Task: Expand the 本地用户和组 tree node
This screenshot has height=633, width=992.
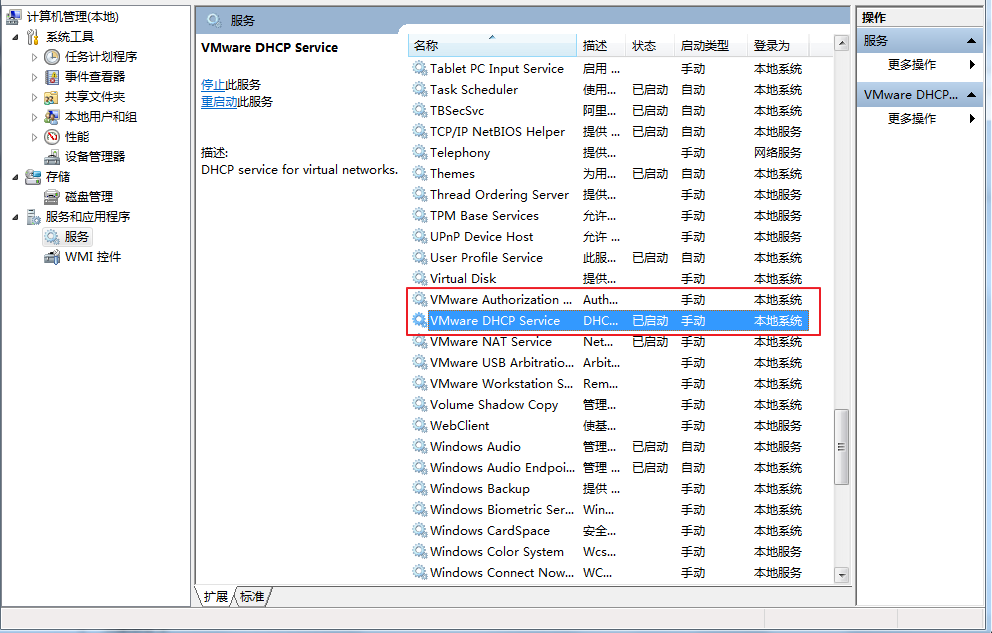Action: click(x=34, y=117)
